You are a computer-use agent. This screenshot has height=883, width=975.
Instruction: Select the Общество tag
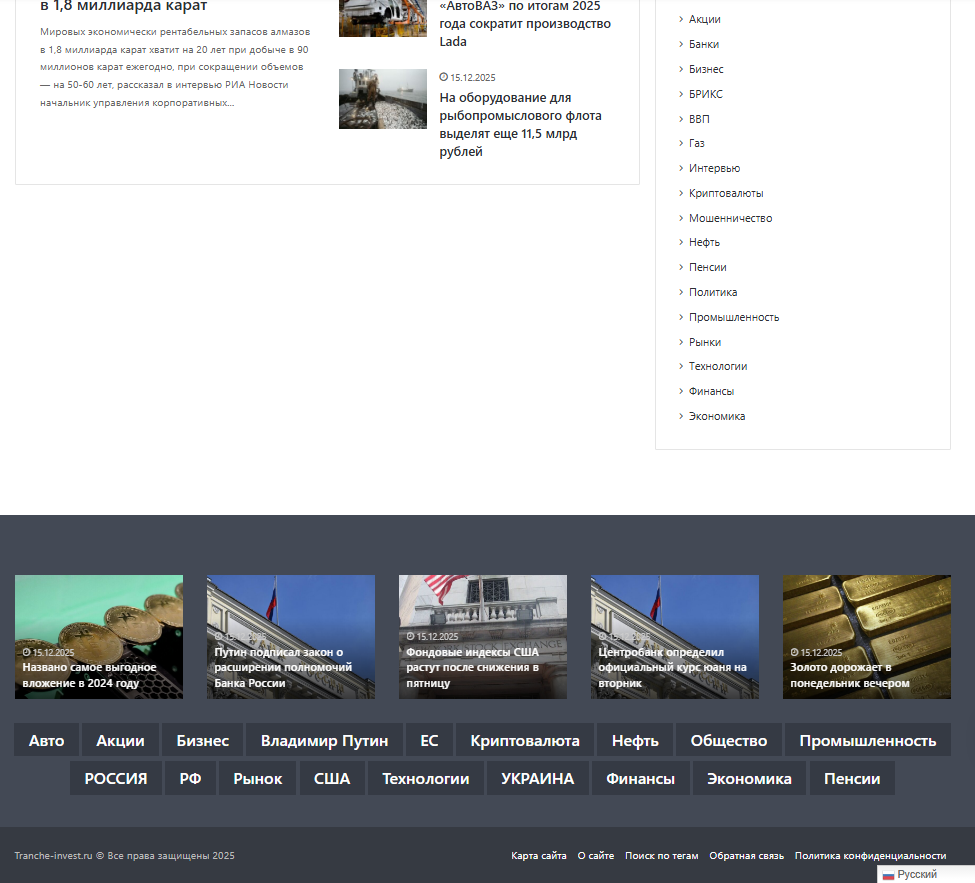point(729,740)
